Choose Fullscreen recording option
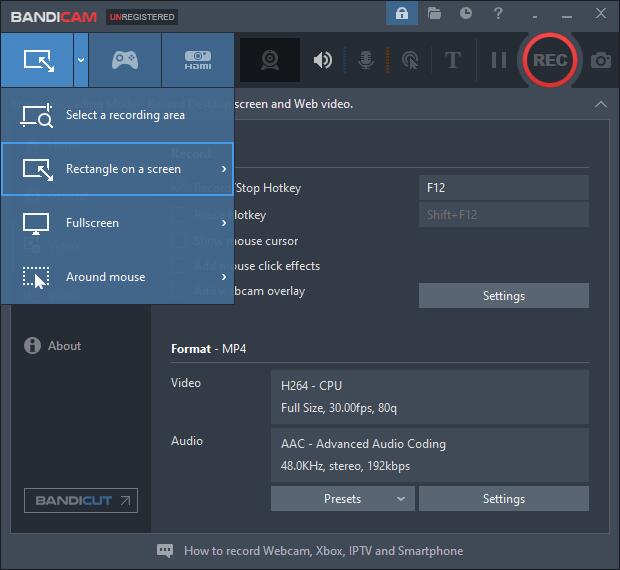The width and height of the screenshot is (620, 570). [117, 223]
